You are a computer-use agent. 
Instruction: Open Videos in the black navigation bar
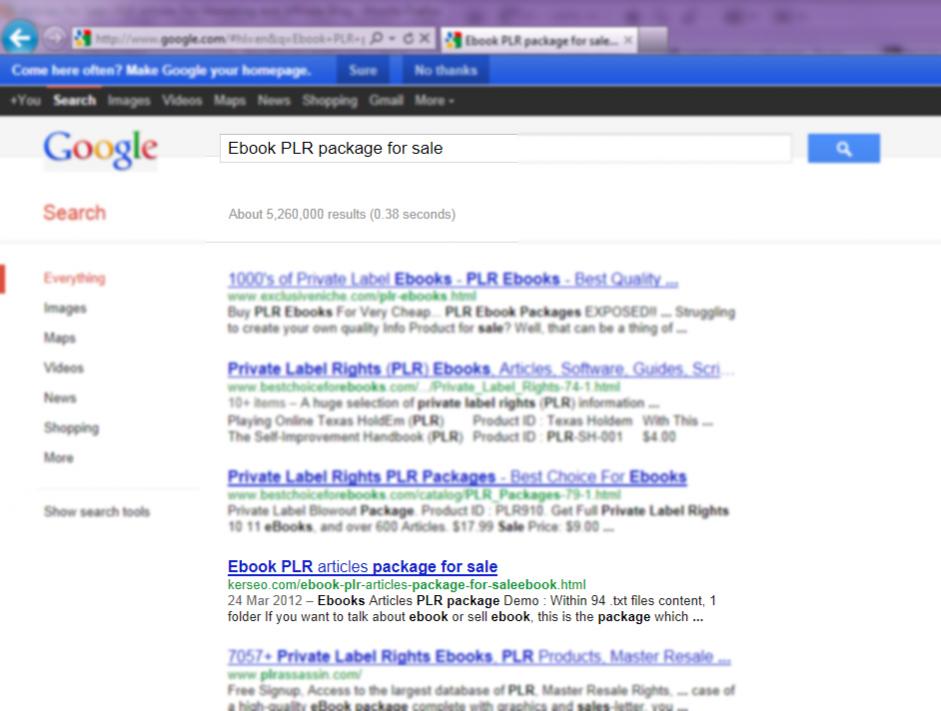coord(182,100)
